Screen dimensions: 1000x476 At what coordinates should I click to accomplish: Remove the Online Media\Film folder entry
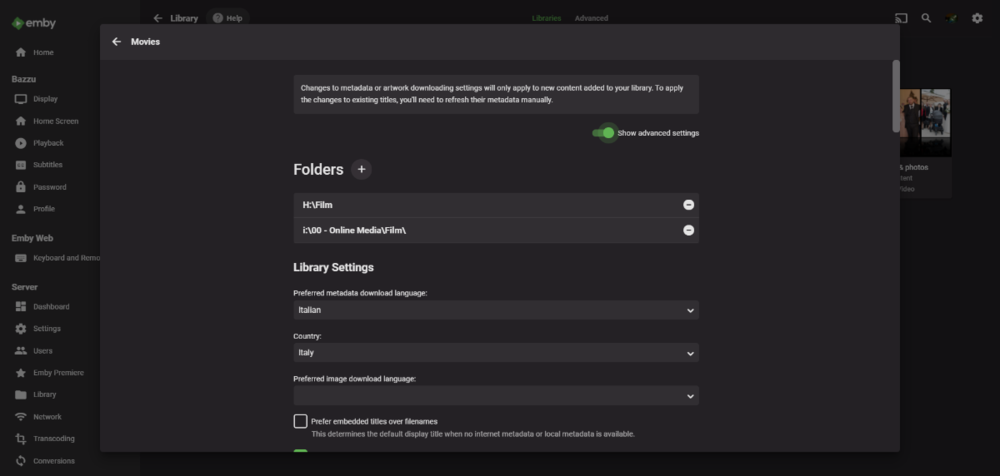688,230
